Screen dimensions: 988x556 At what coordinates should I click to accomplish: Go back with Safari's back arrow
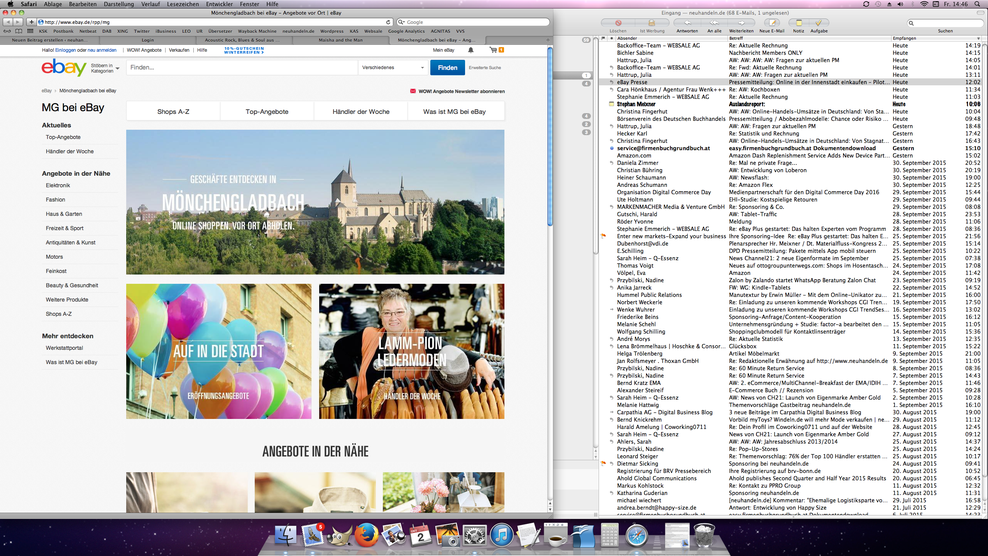[8, 22]
